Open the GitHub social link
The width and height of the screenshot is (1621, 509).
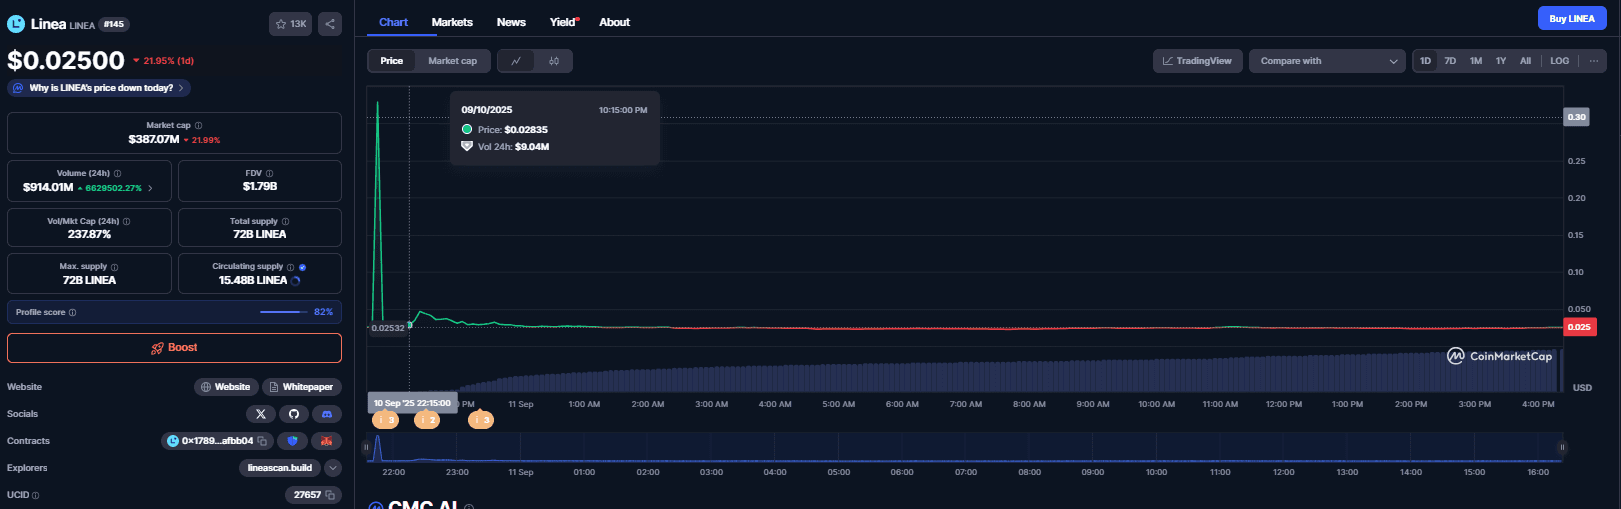tap(294, 414)
